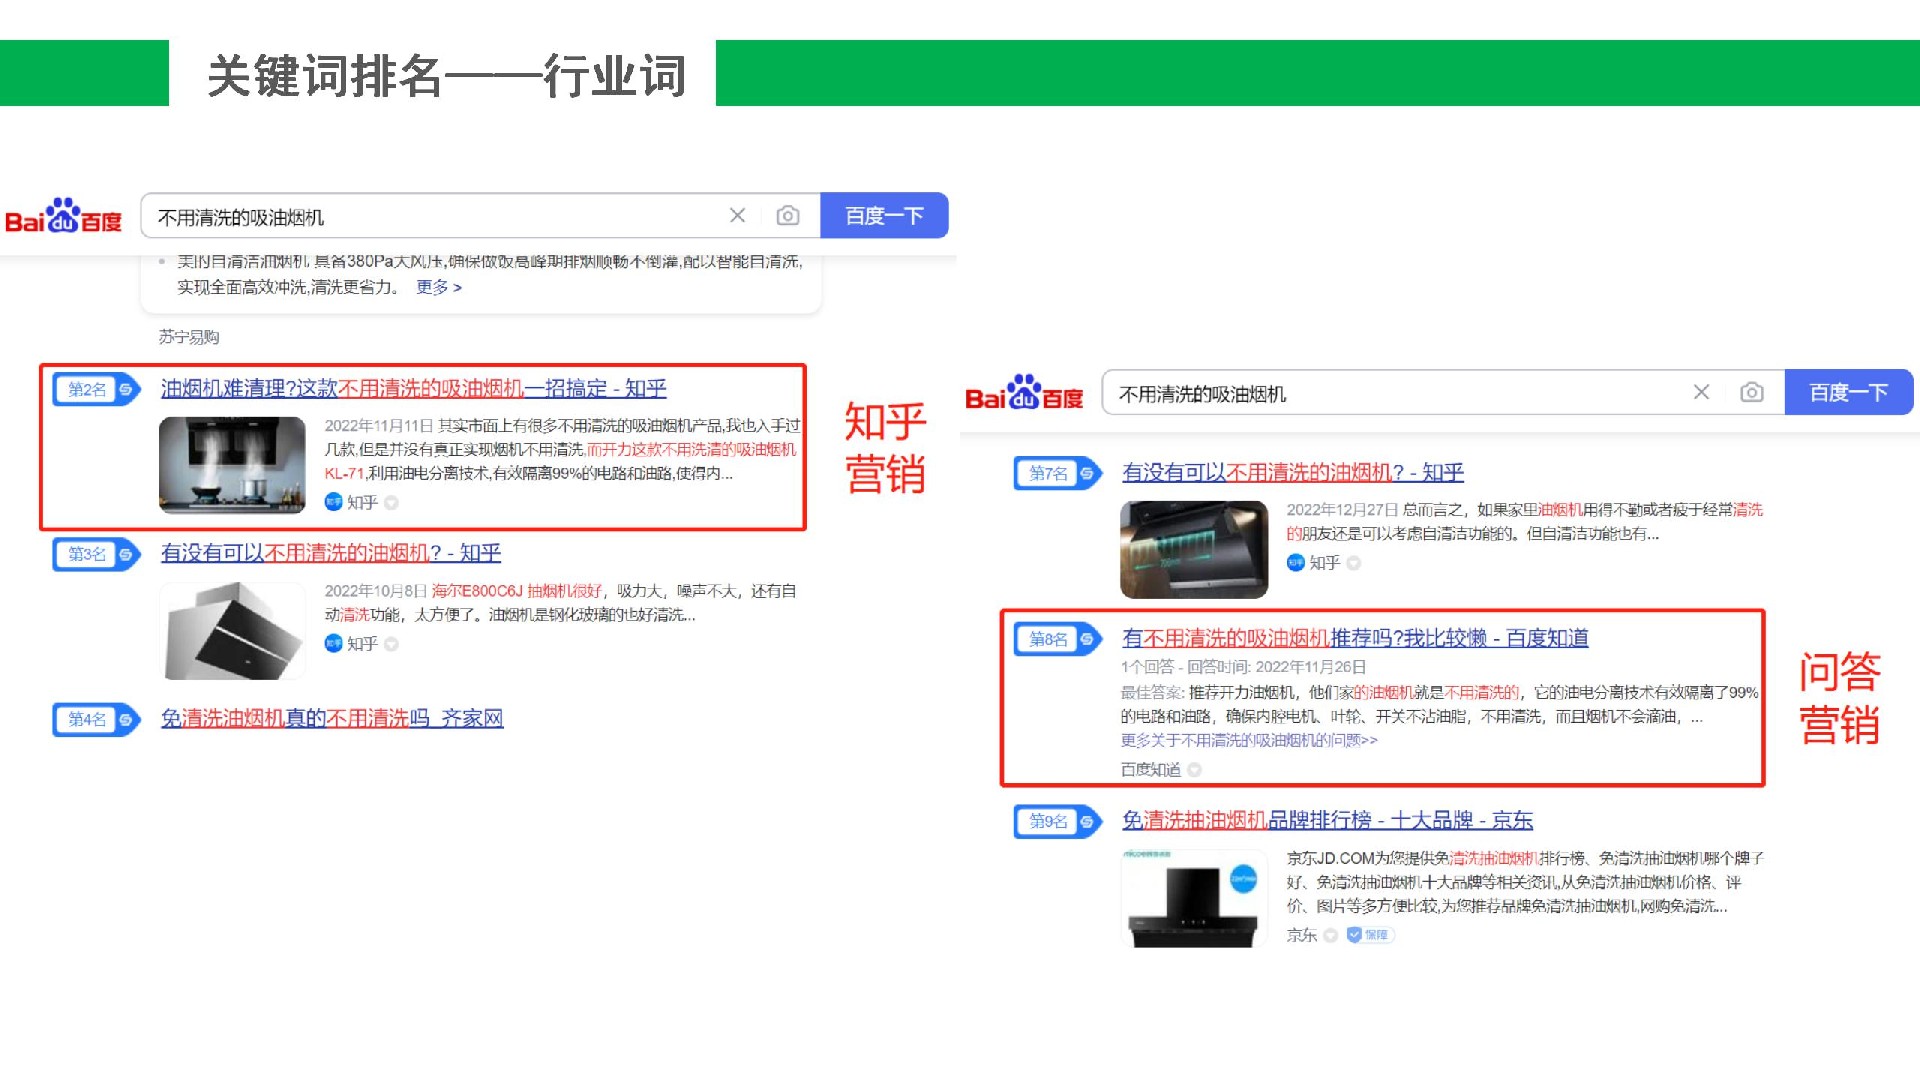Open 免清洗抽油烟机品牌排行榜 京东 link

pos(1326,821)
